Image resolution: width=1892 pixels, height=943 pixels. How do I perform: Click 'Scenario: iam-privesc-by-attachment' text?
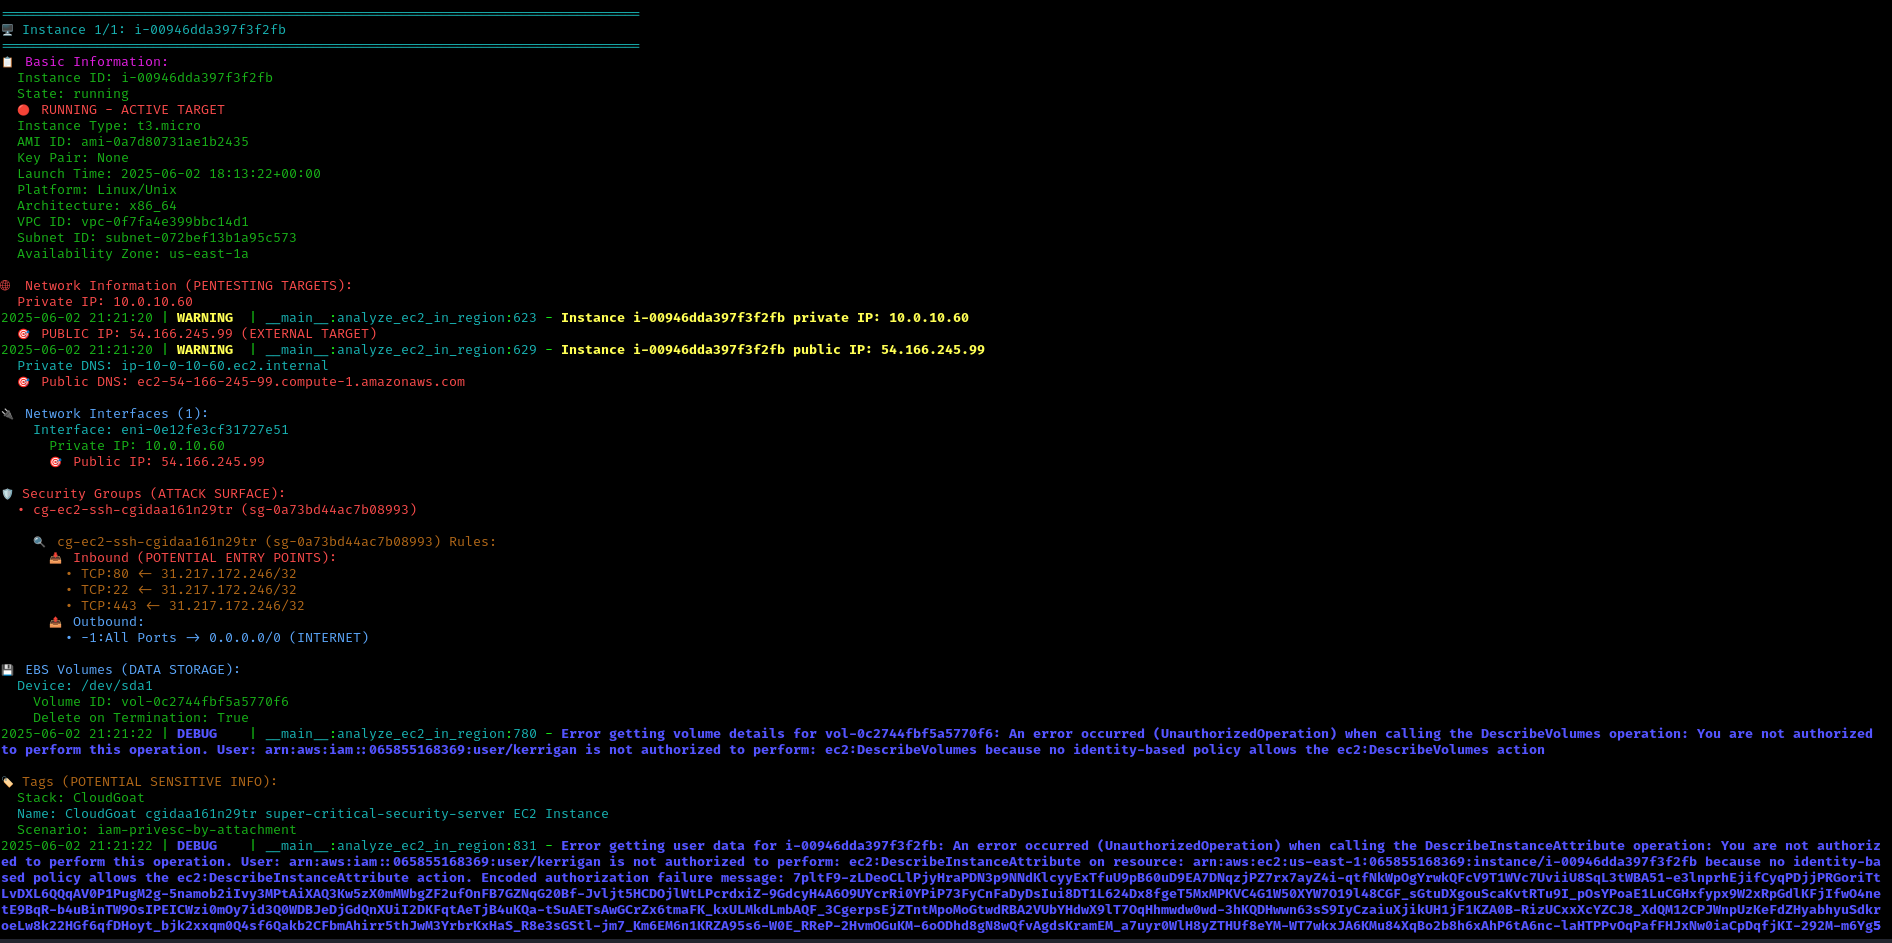click(157, 830)
